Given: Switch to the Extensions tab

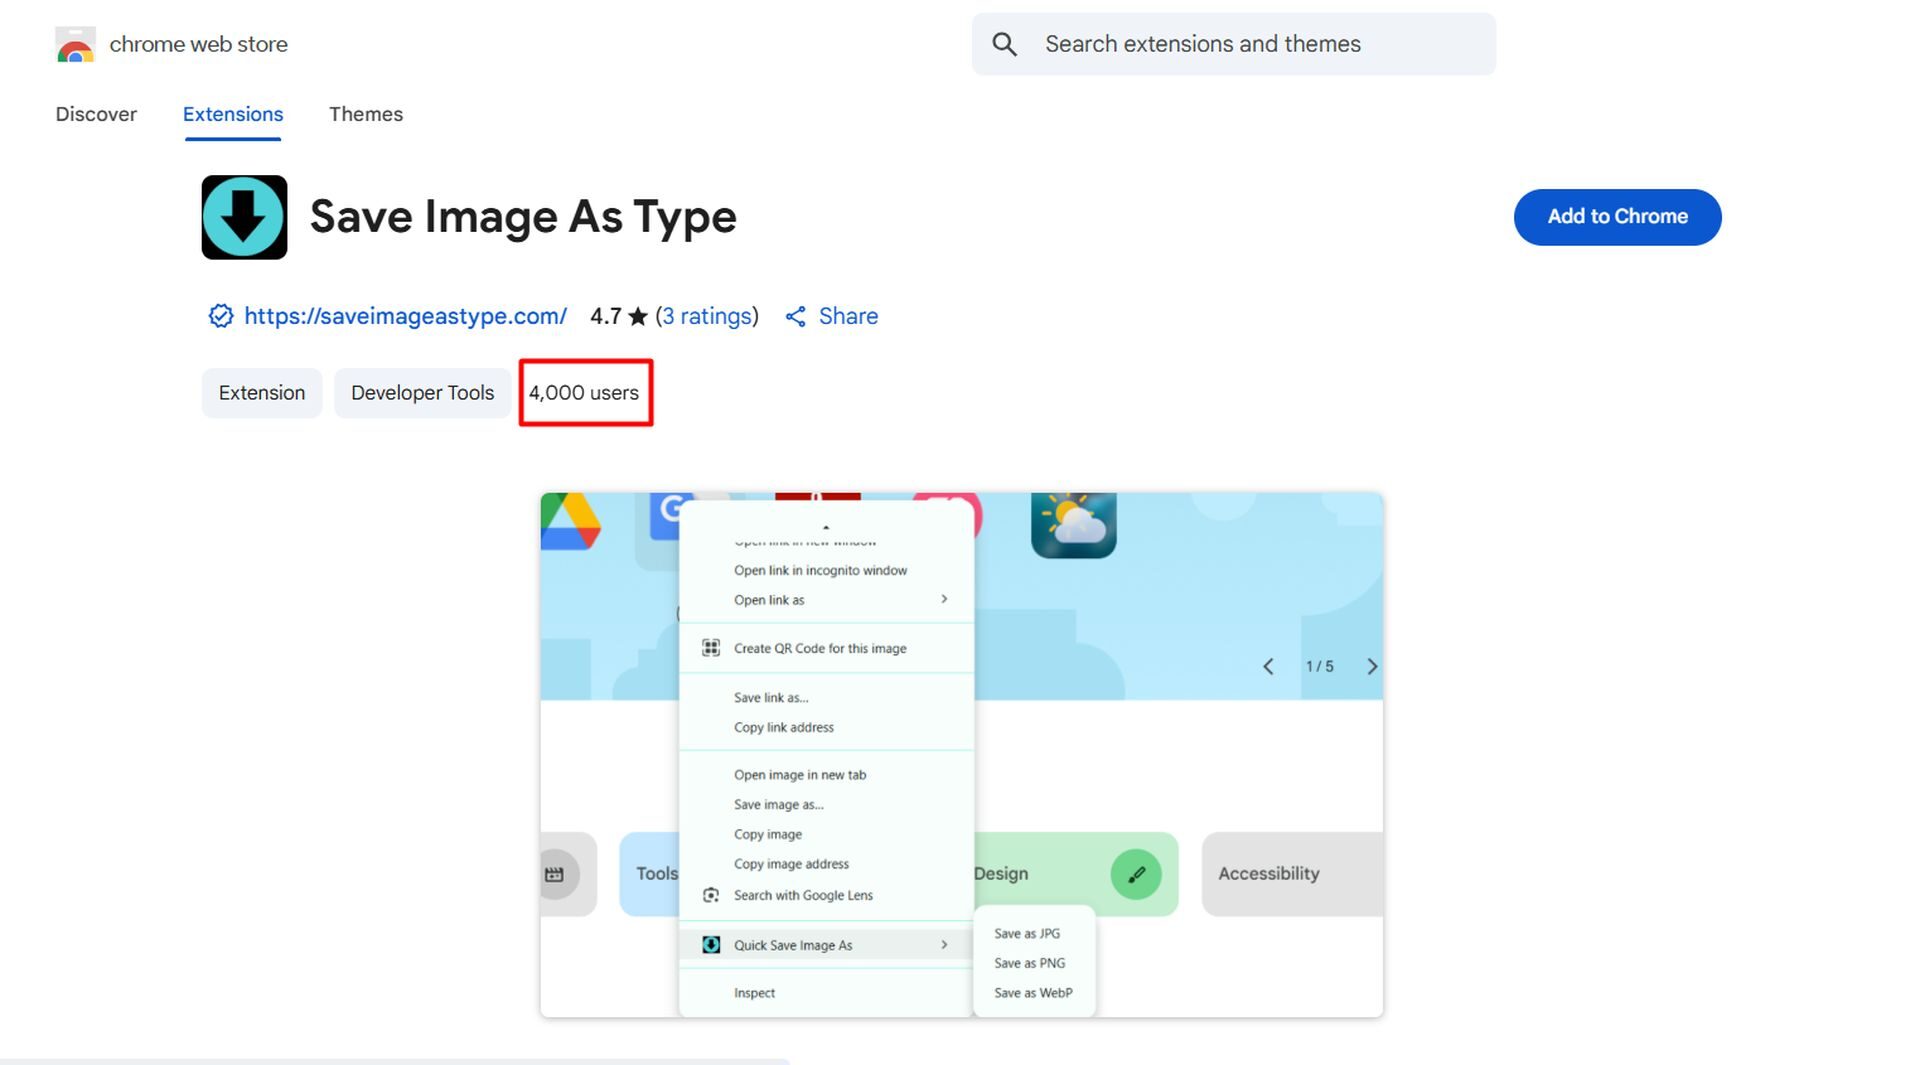Looking at the screenshot, I should point(233,114).
